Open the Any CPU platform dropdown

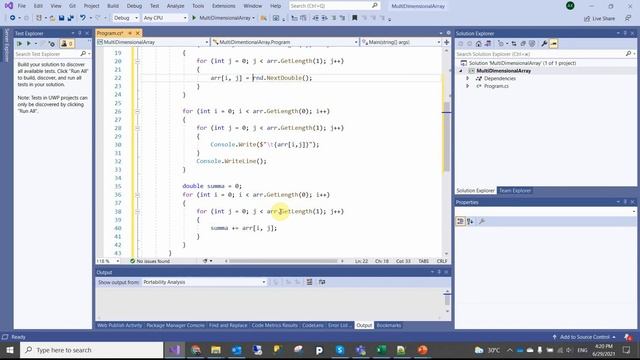click(165, 18)
